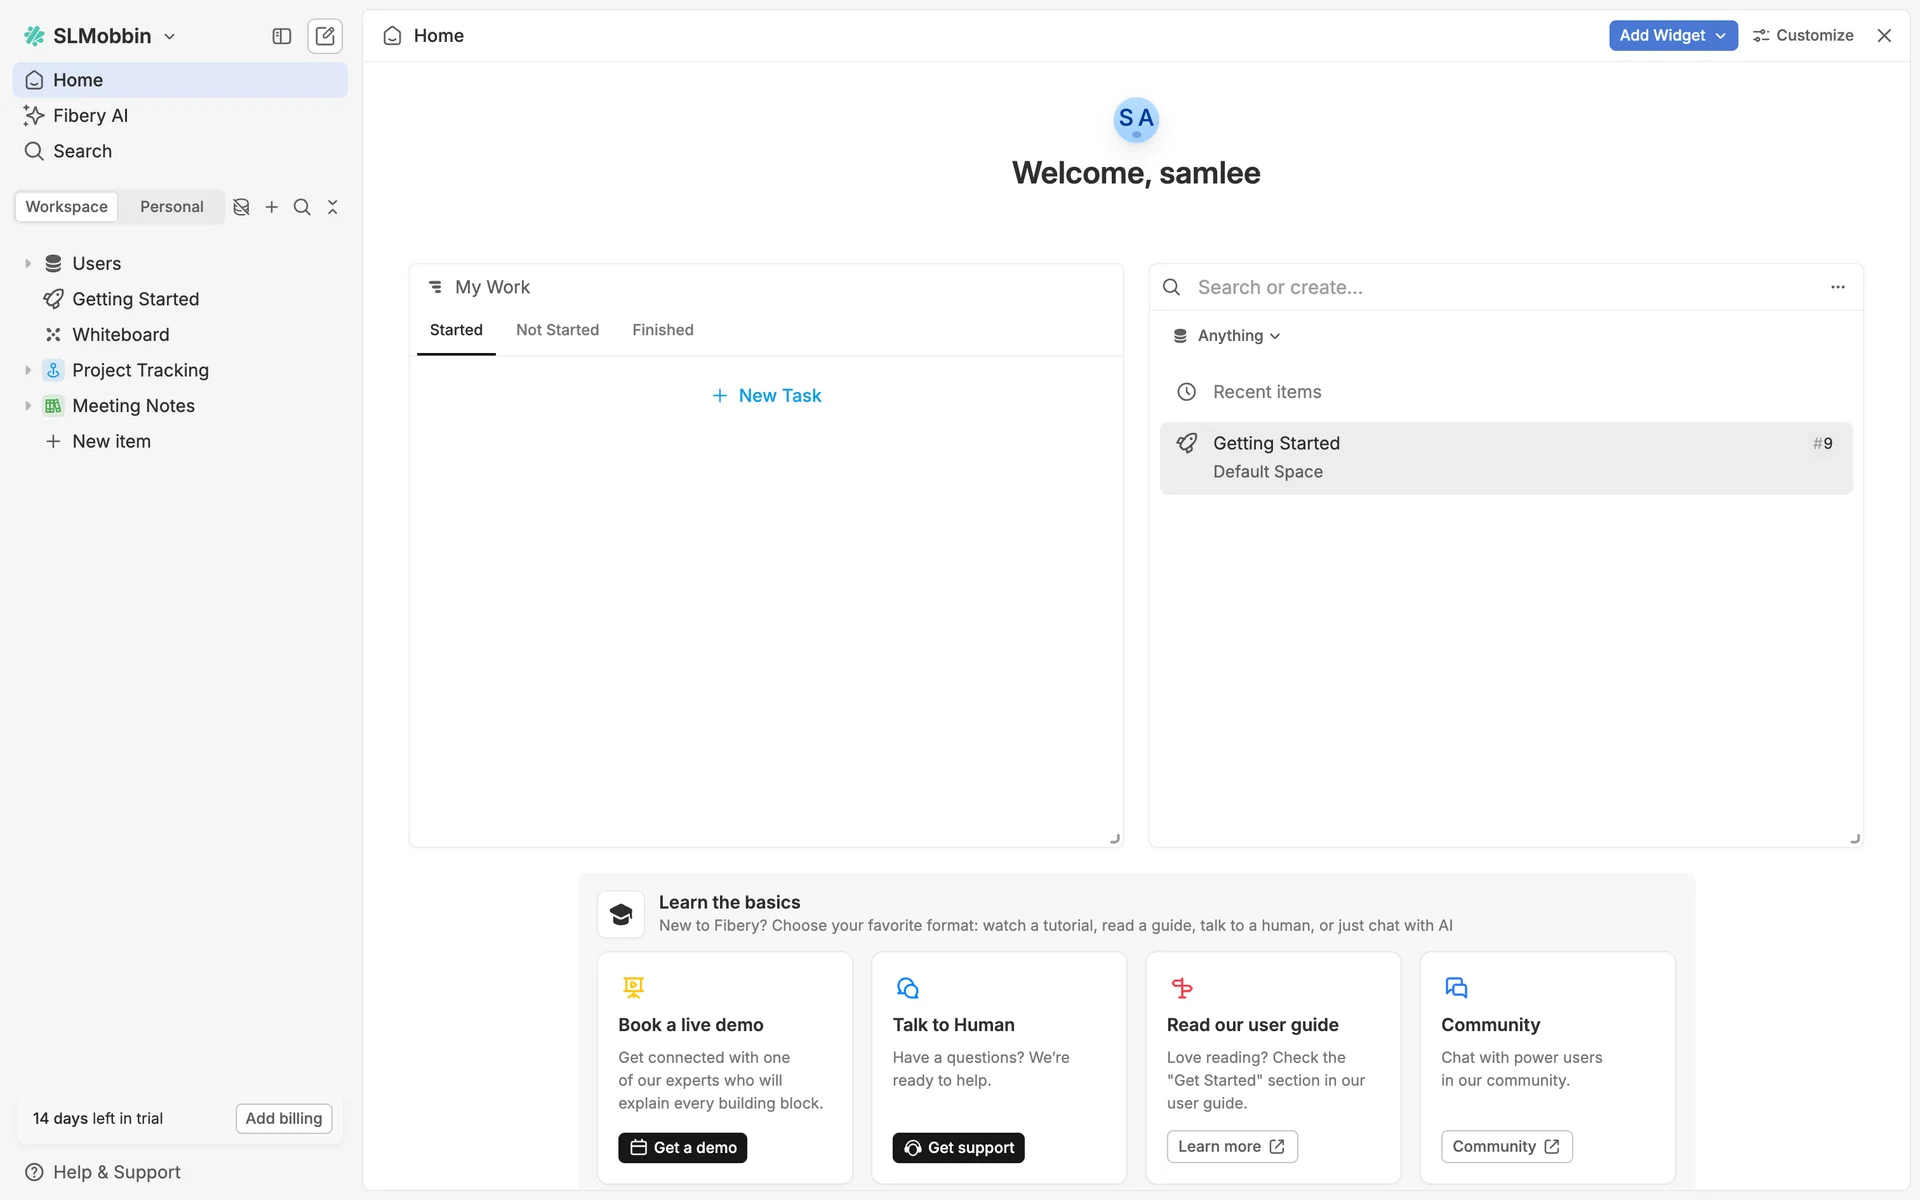Screen dimensions: 1920x1200
Task: Click the new entity compose icon
Action: click(x=325, y=36)
